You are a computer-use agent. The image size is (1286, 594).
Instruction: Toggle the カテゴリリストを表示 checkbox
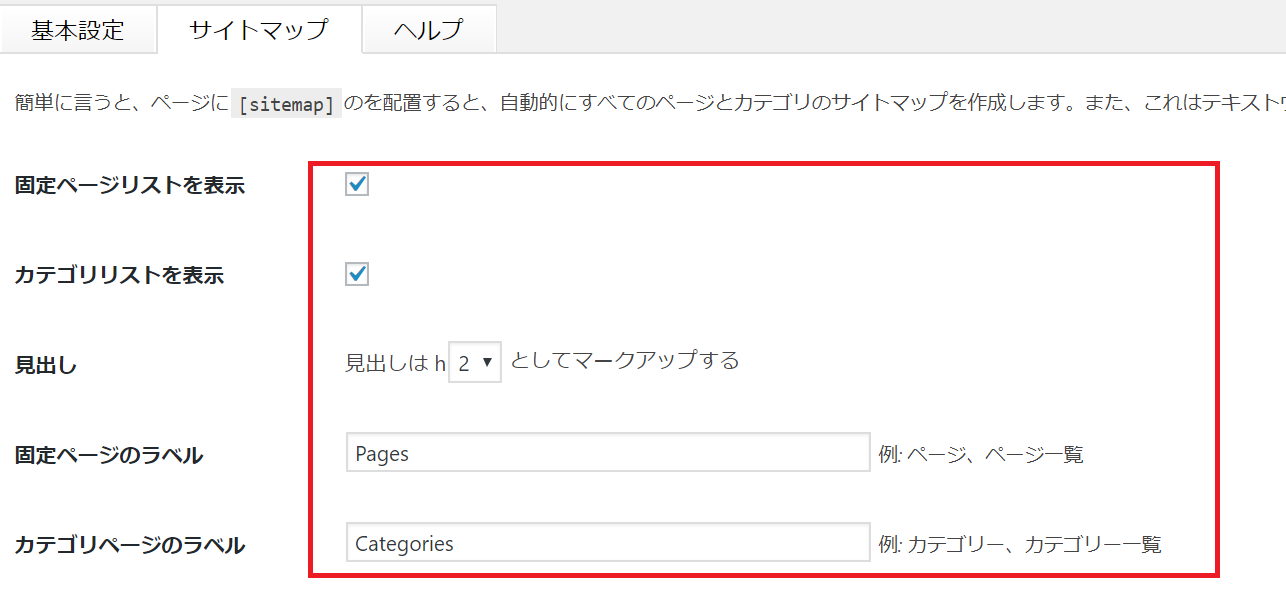[357, 274]
